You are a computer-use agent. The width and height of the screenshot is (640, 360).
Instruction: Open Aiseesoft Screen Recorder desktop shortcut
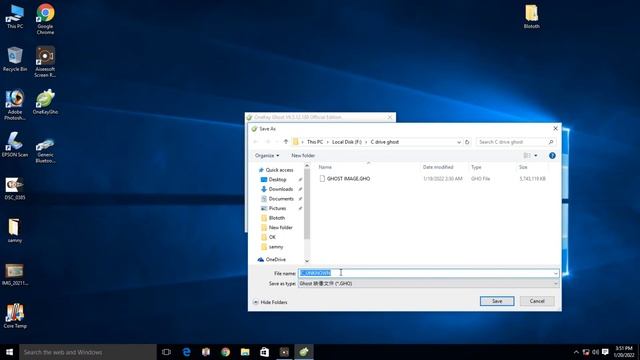click(x=45, y=62)
